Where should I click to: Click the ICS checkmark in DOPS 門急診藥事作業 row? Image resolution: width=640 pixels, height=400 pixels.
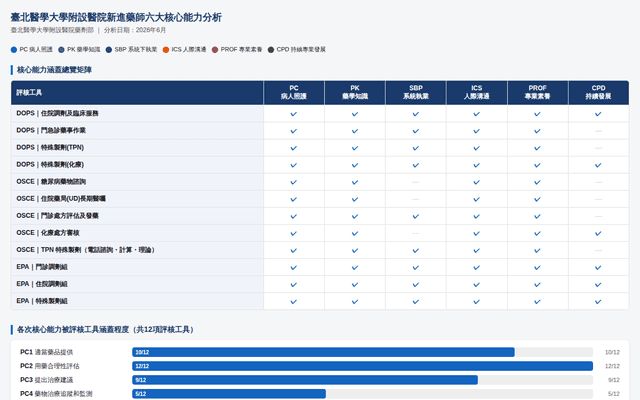point(476,131)
